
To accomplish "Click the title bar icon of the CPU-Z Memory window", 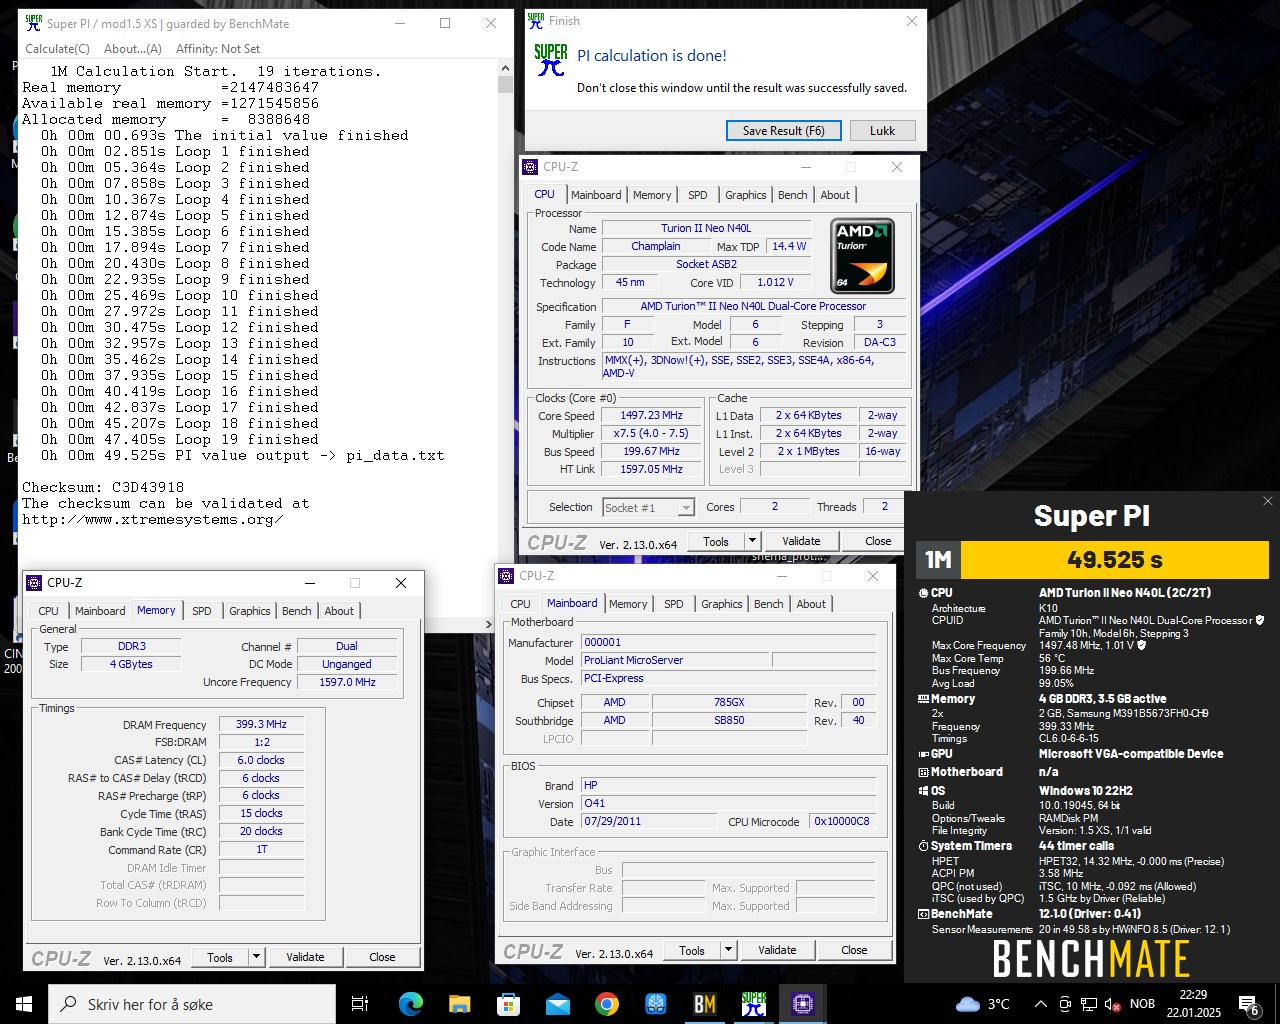I will tap(34, 582).
